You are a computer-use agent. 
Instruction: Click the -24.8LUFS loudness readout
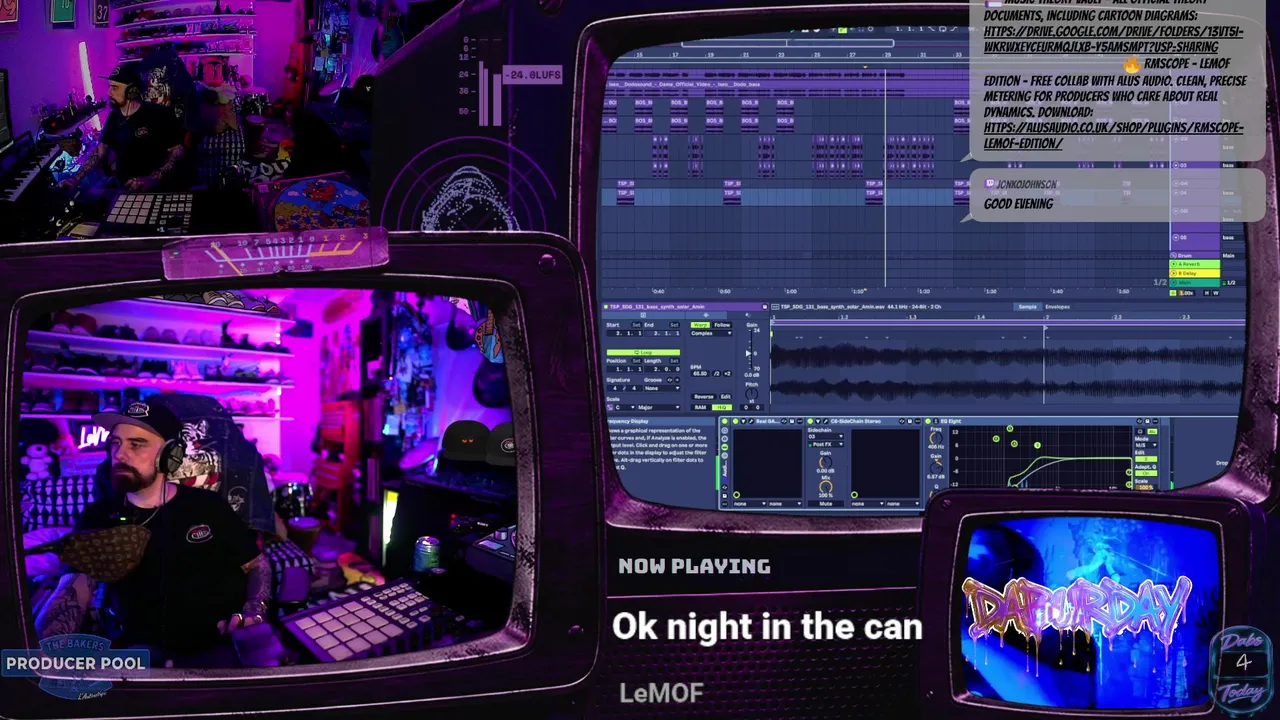coord(532,75)
